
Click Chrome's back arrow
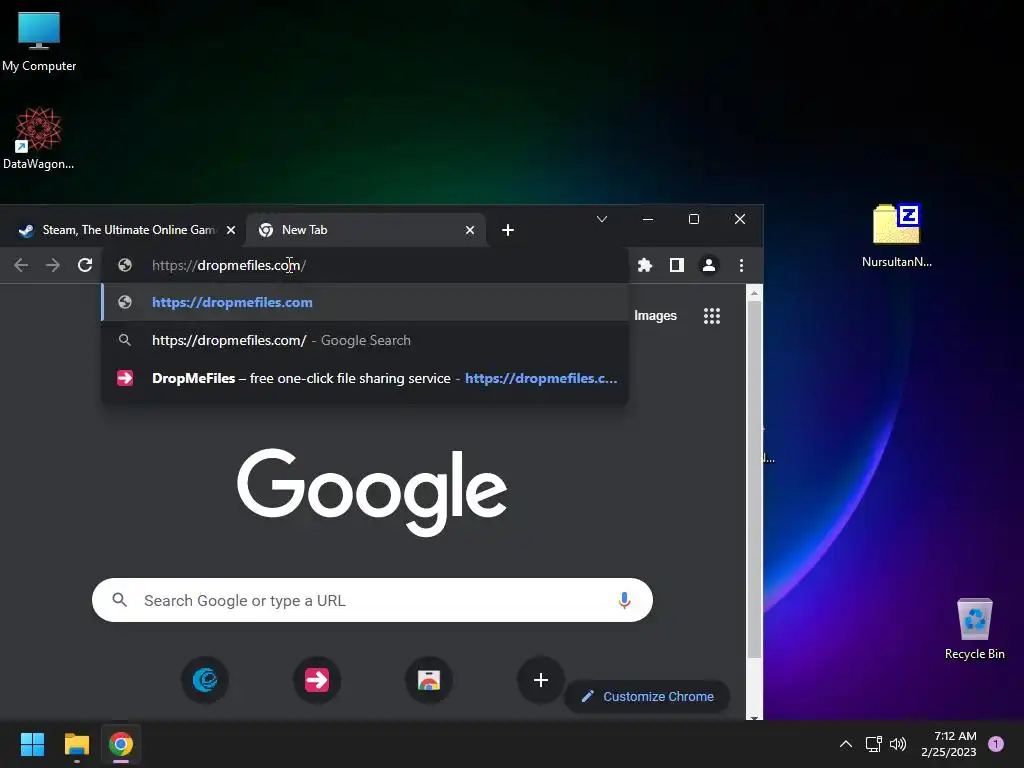click(21, 265)
